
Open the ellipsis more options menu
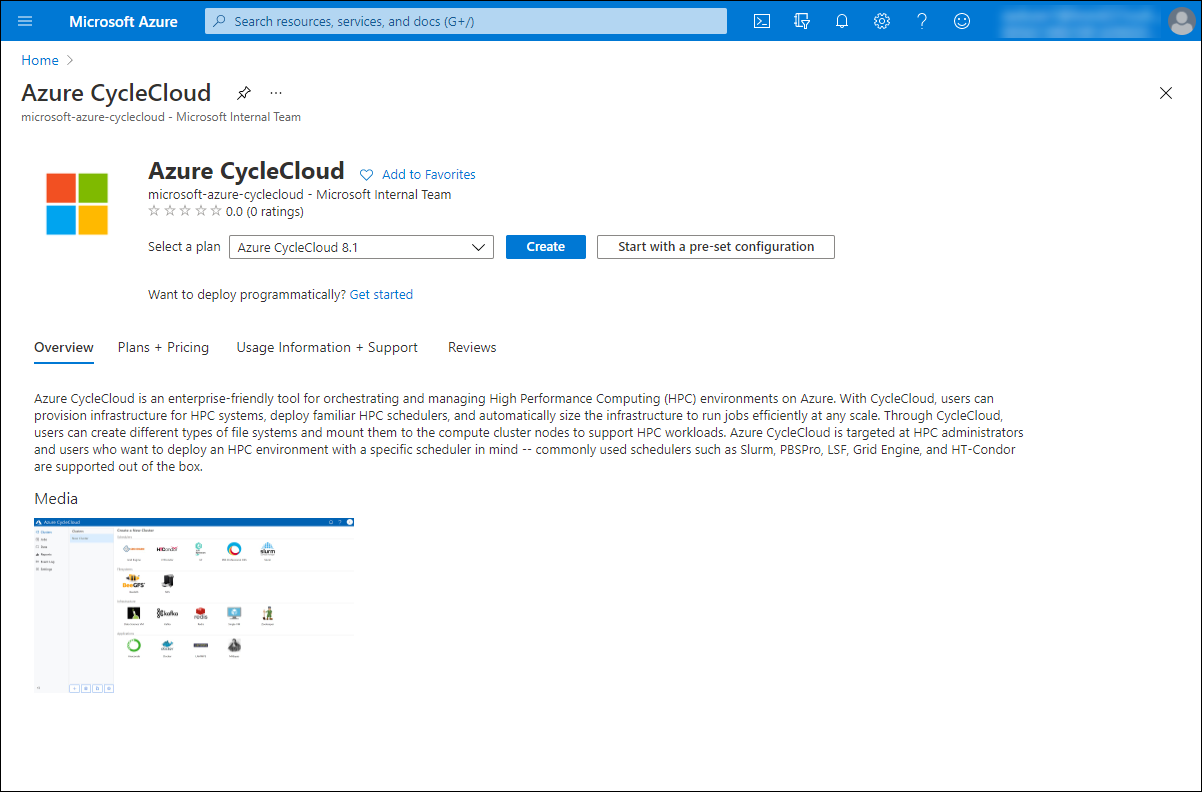tap(275, 92)
